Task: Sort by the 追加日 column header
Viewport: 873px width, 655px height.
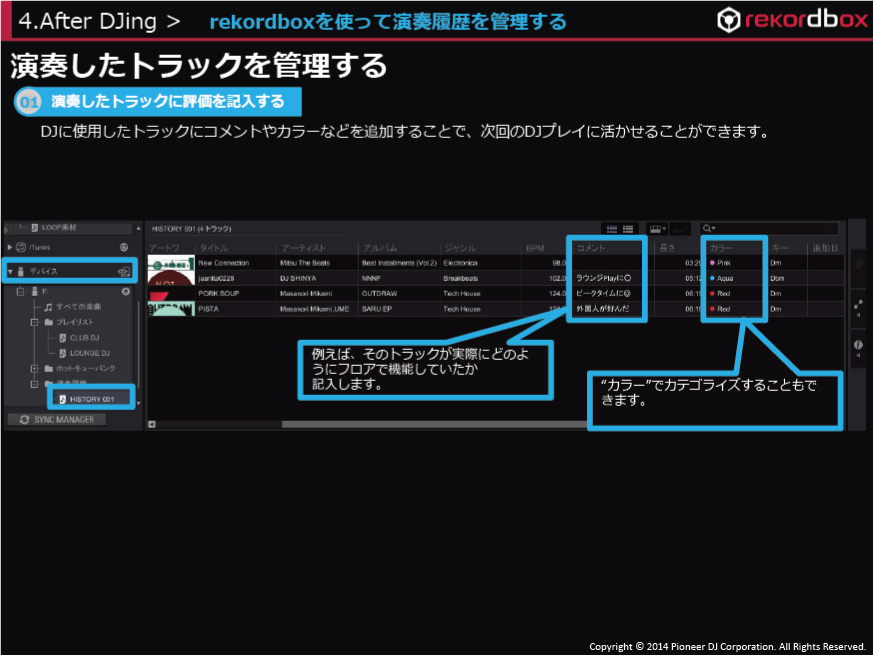Action: pyautogui.click(x=825, y=248)
